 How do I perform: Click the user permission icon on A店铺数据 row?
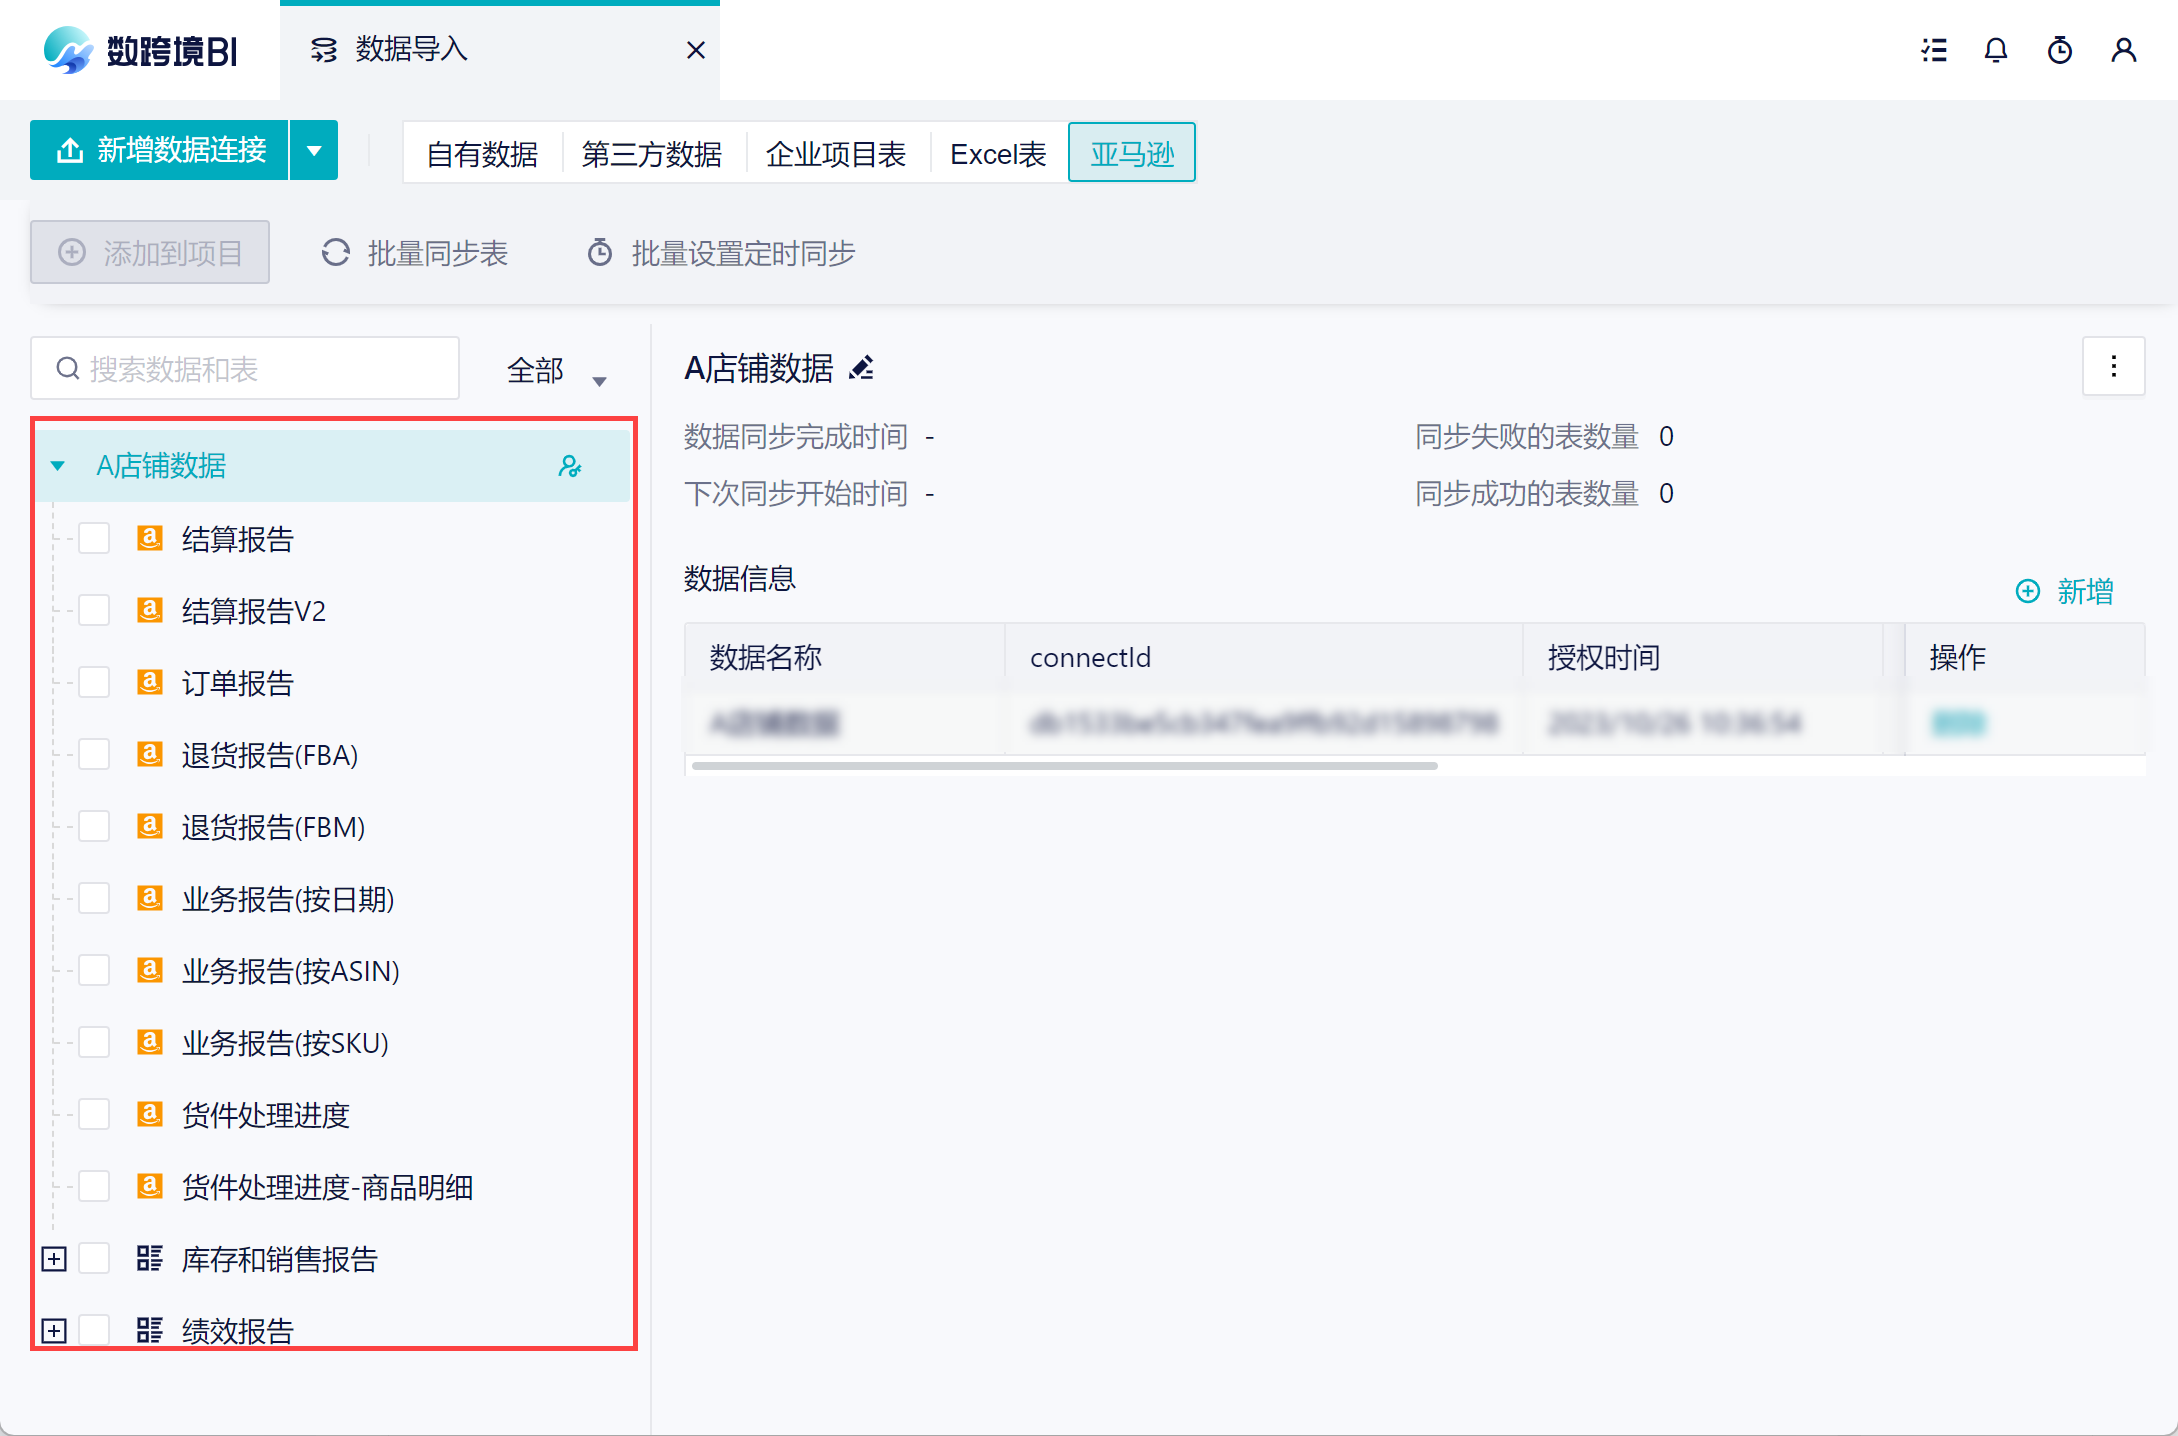pyautogui.click(x=570, y=466)
